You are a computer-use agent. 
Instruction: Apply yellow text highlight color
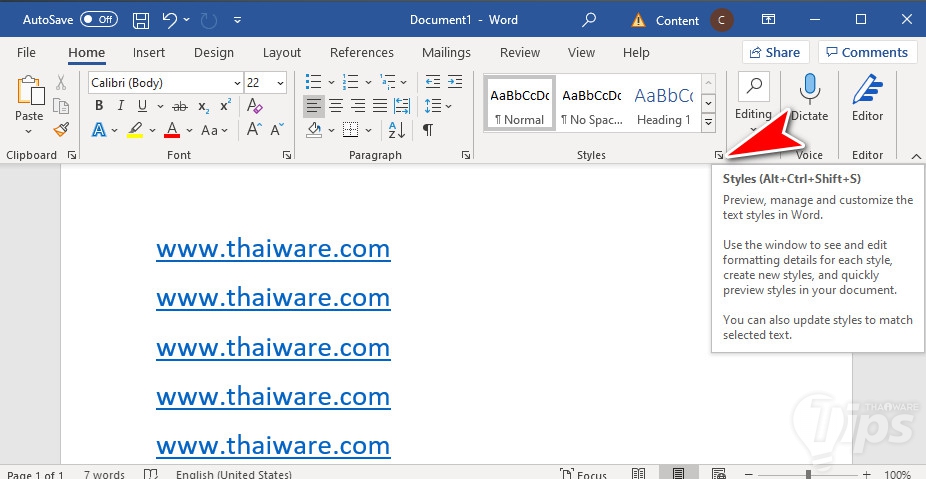[x=135, y=129]
